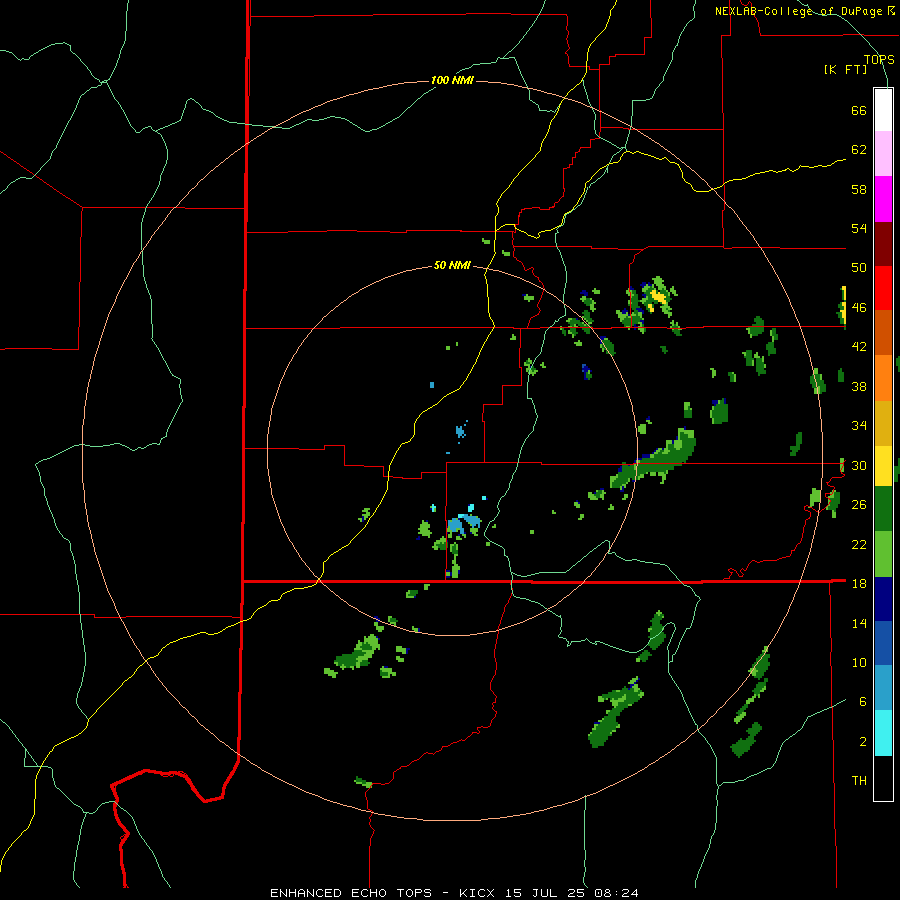Viewport: 900px width, 900px height.
Task: Select the dark red maroon legend block
Action: [883, 243]
